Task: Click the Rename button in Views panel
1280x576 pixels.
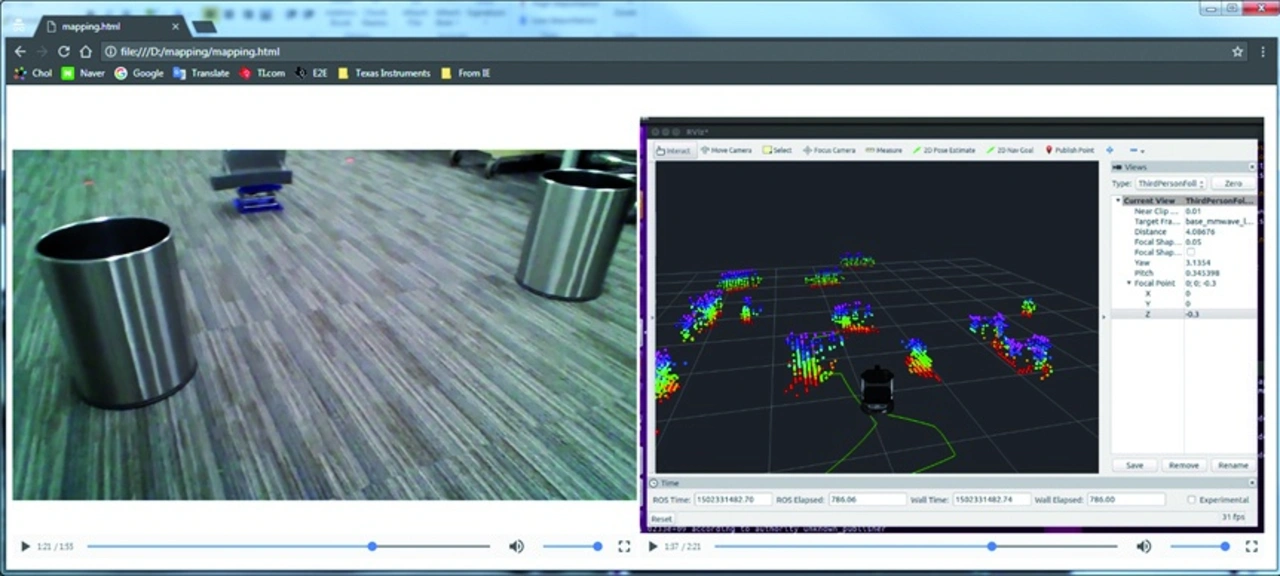Action: pyautogui.click(x=1232, y=465)
